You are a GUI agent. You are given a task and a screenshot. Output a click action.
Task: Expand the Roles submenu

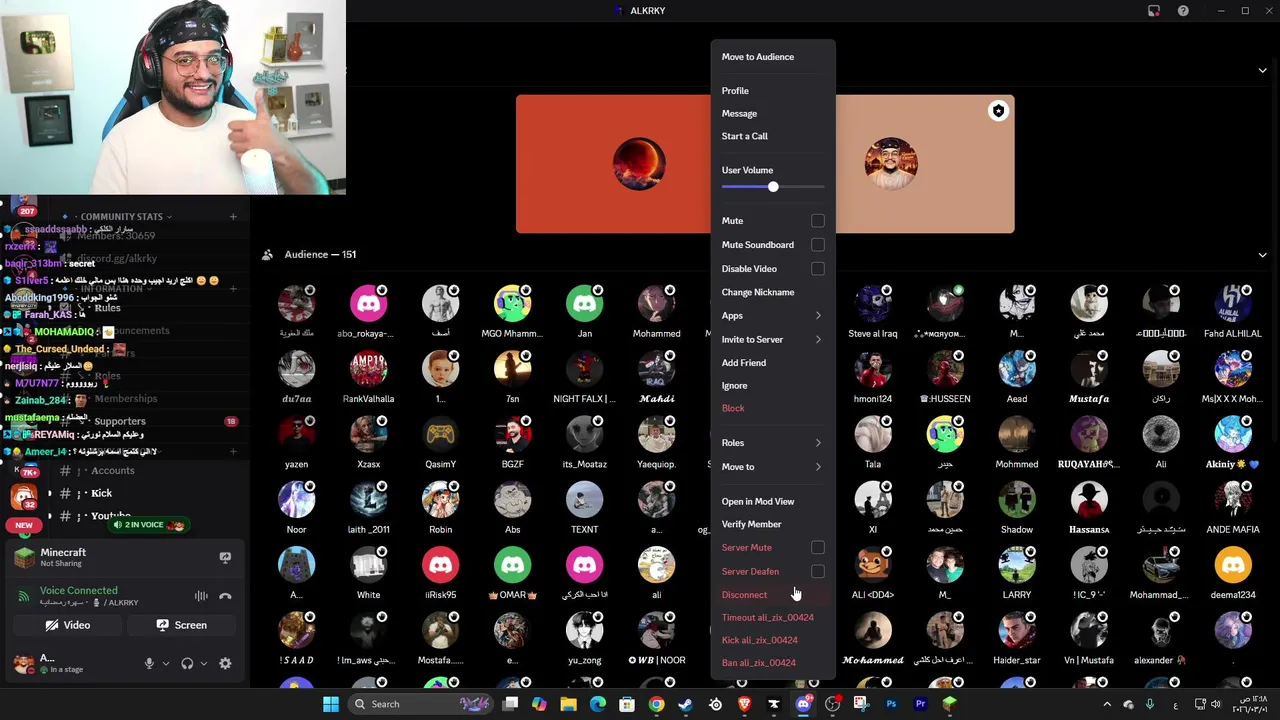772,443
